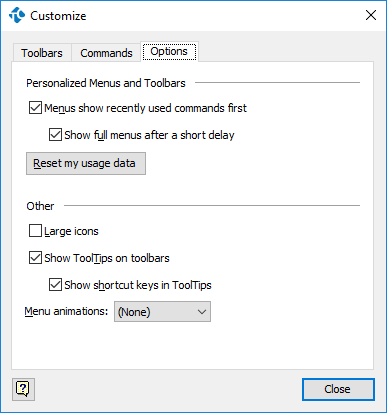This screenshot has width=387, height=413.
Task: Click the Personalized Menus and Toolbars heading
Action: pyautogui.click(x=106, y=83)
